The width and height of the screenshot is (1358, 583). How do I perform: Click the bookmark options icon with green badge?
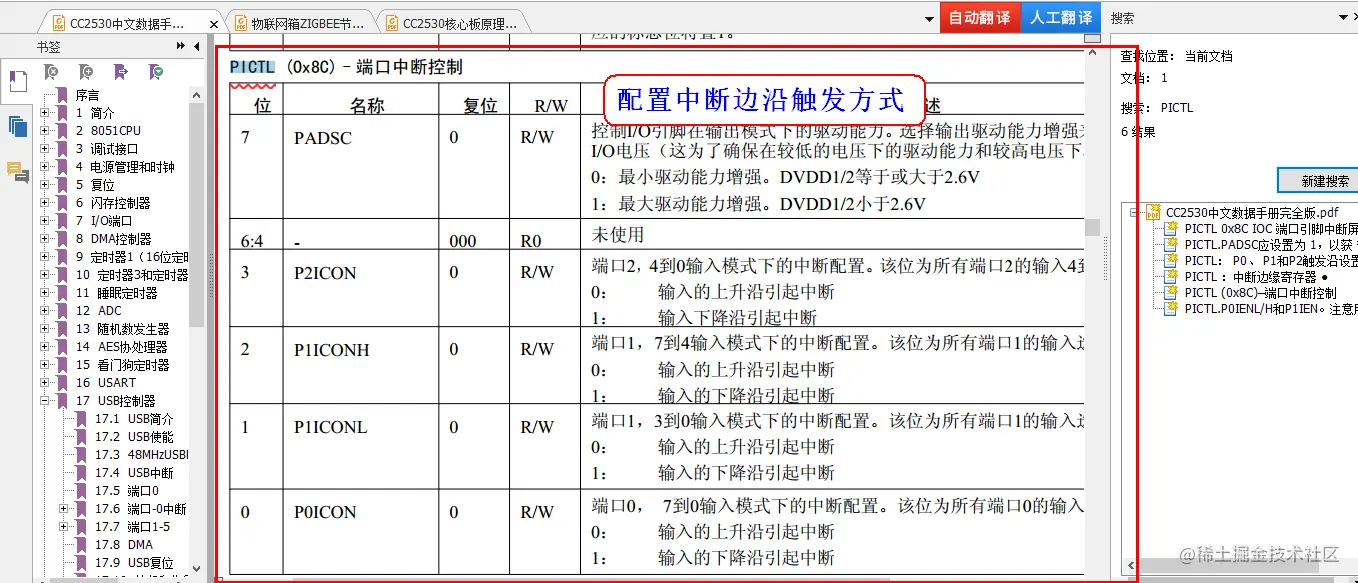[156, 72]
